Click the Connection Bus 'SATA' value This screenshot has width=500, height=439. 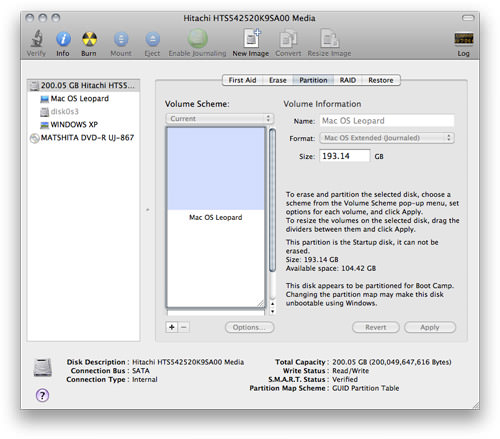click(x=141, y=371)
